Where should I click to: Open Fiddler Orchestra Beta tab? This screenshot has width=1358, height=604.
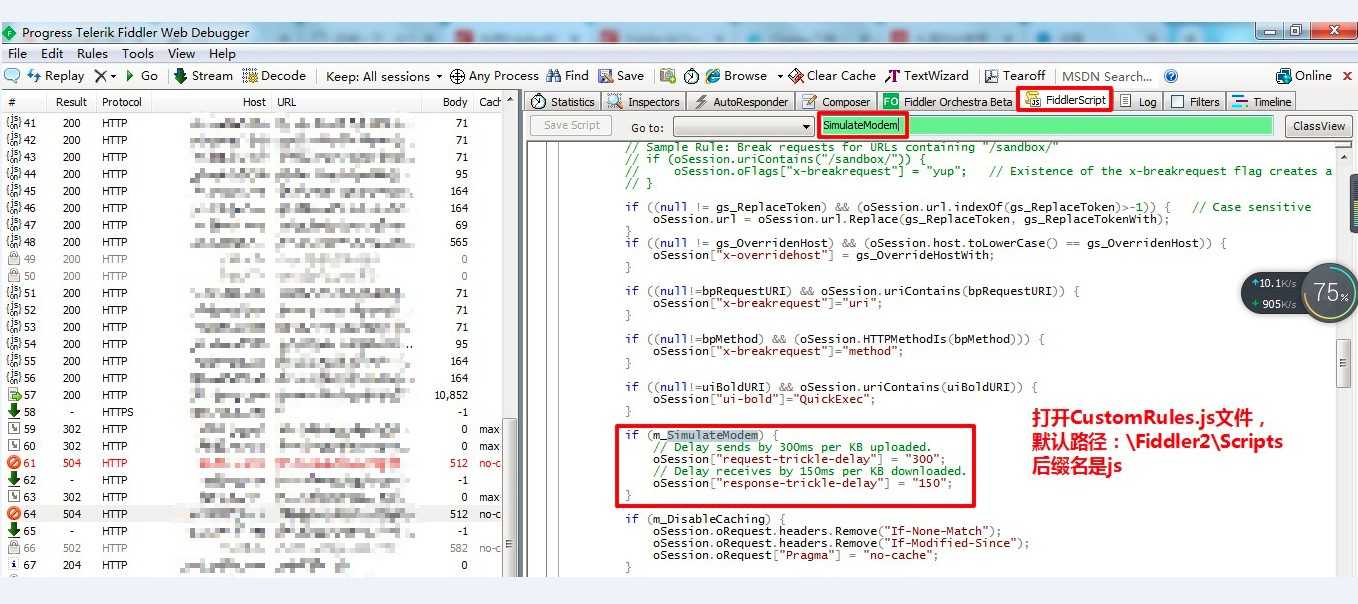tap(948, 101)
